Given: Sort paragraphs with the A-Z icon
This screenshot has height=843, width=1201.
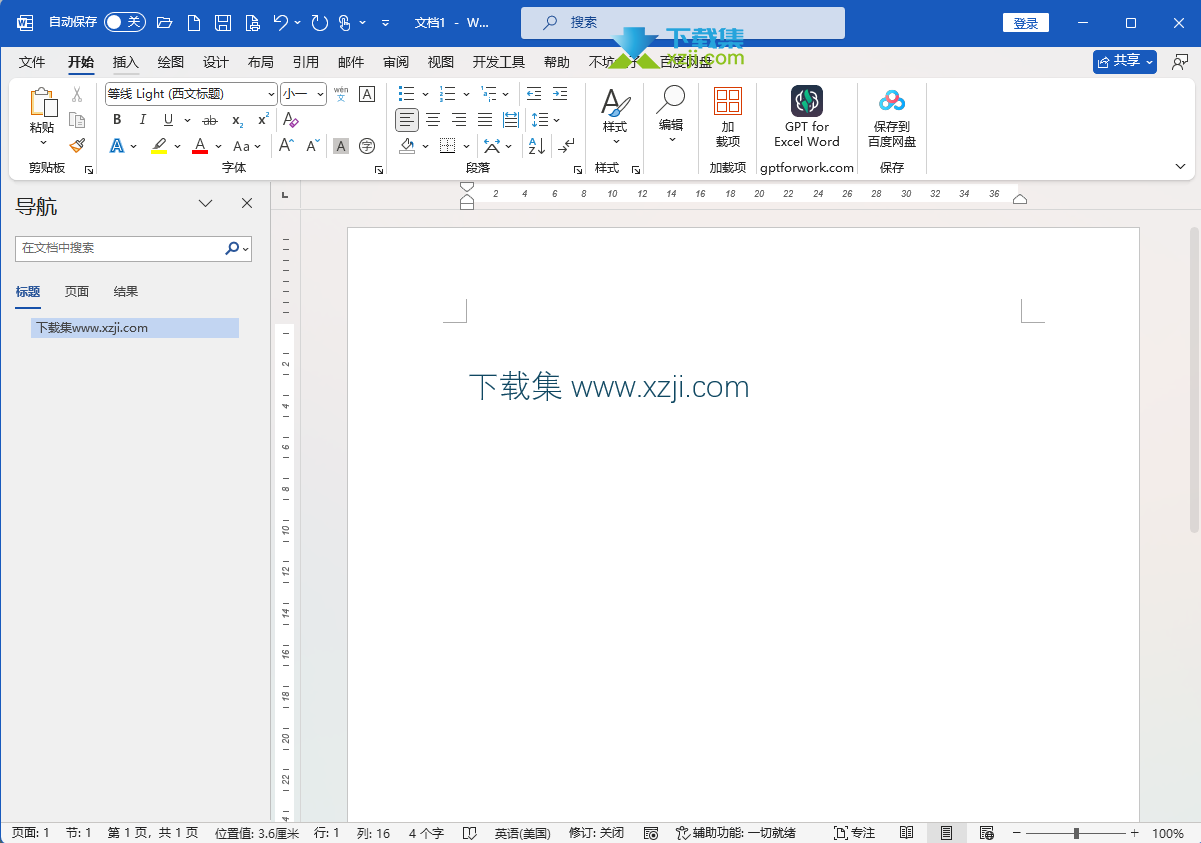Looking at the screenshot, I should [537, 146].
